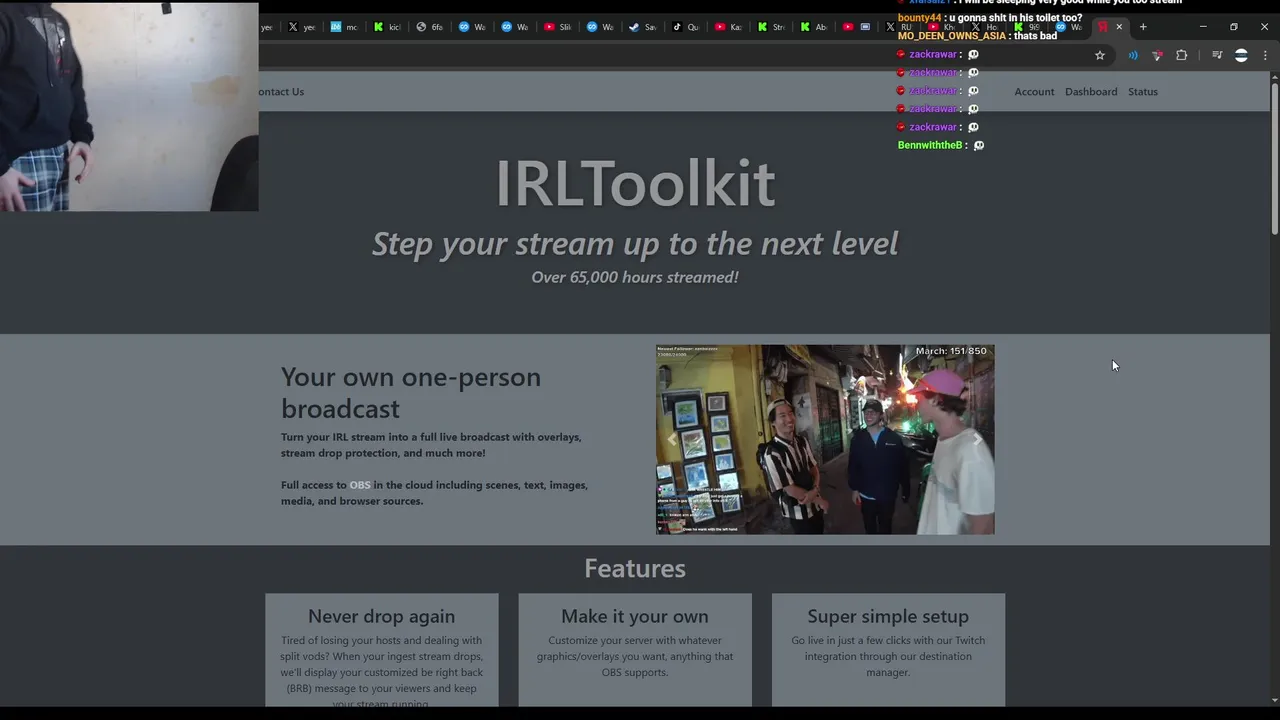This screenshot has width=1280, height=720.
Task: Click chat username 'bounty44'
Action: [x=920, y=18]
